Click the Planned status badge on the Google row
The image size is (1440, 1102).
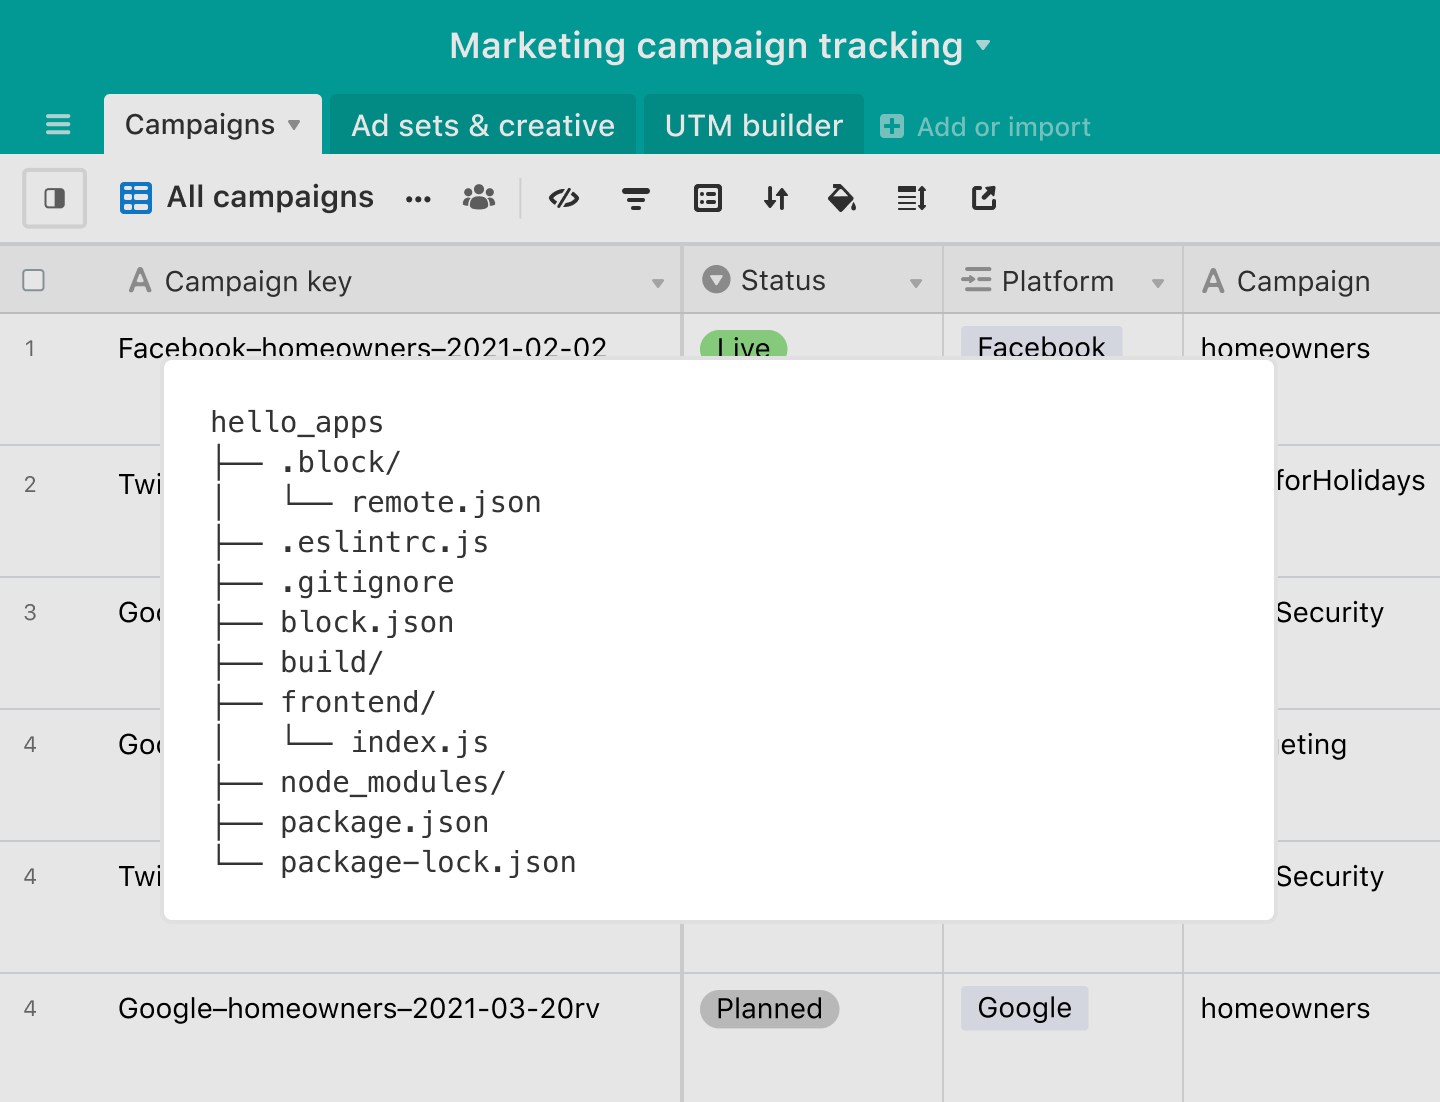(x=768, y=1009)
